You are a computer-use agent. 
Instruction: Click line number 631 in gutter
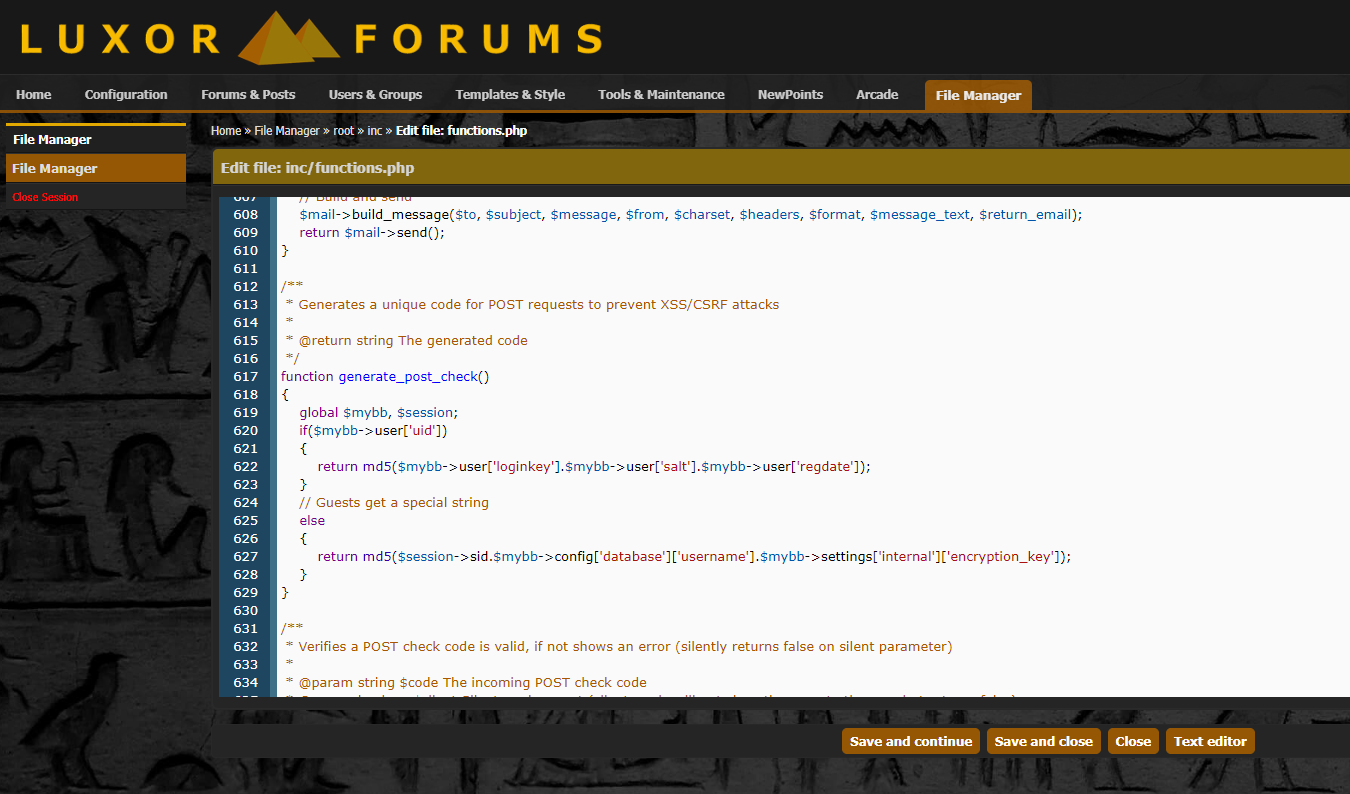[x=245, y=629]
